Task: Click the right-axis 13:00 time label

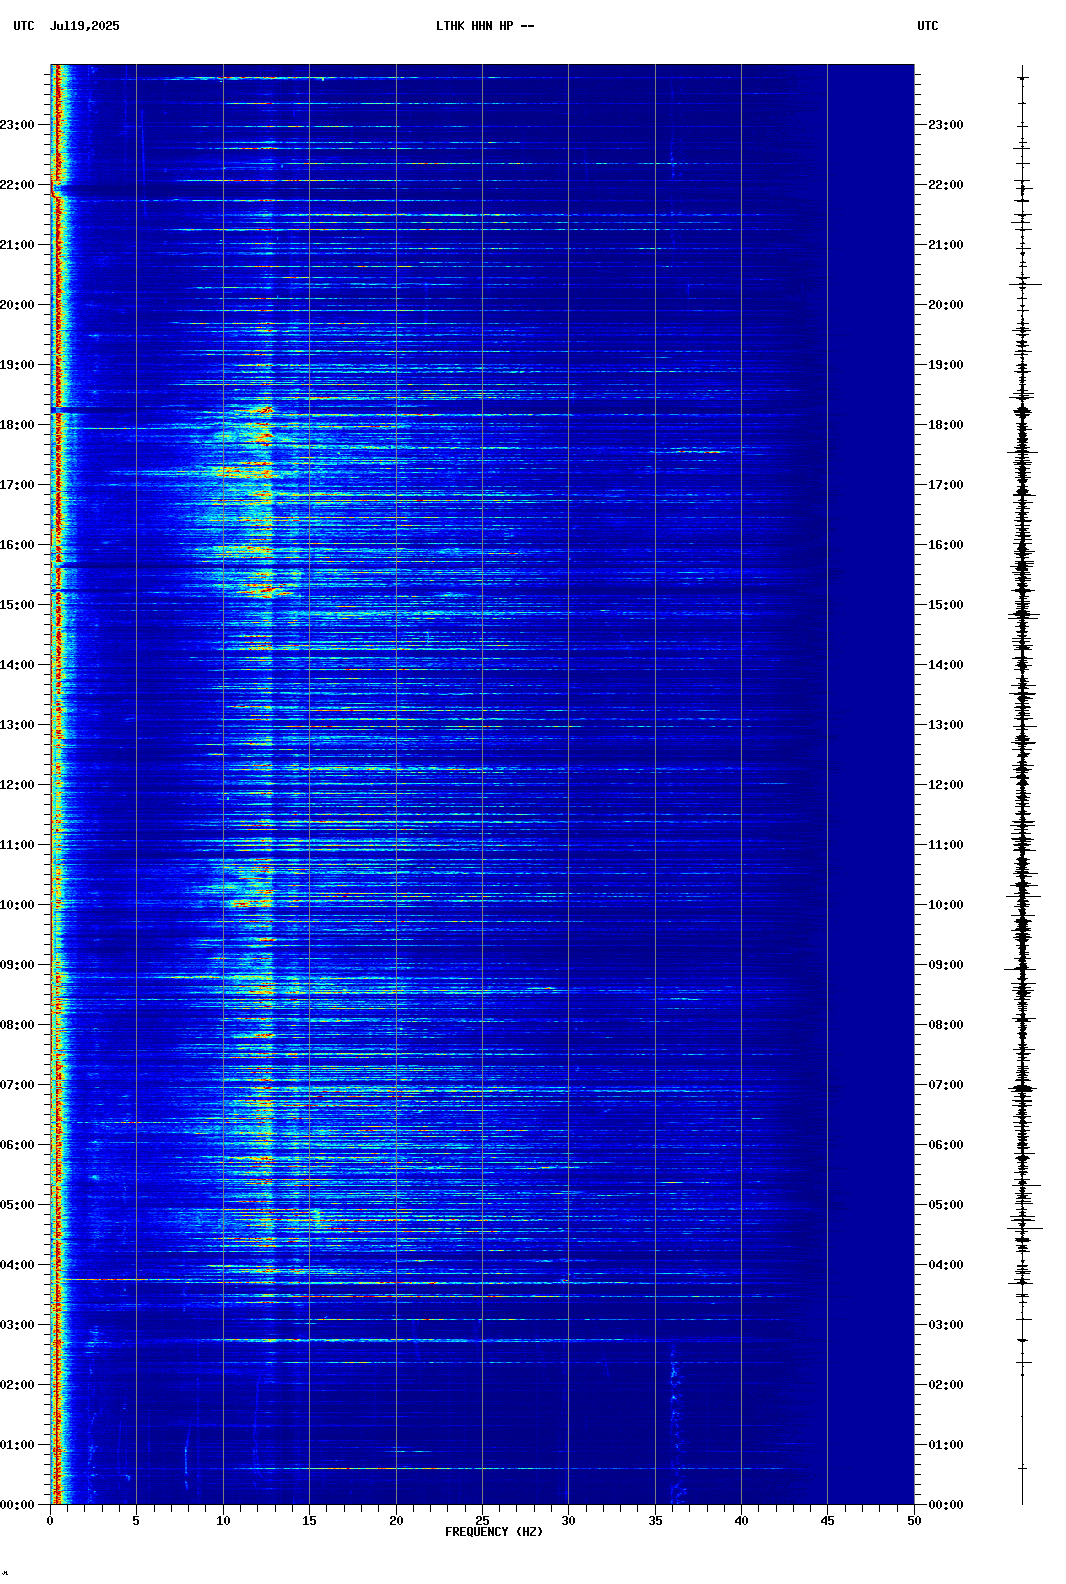Action: 946,725
